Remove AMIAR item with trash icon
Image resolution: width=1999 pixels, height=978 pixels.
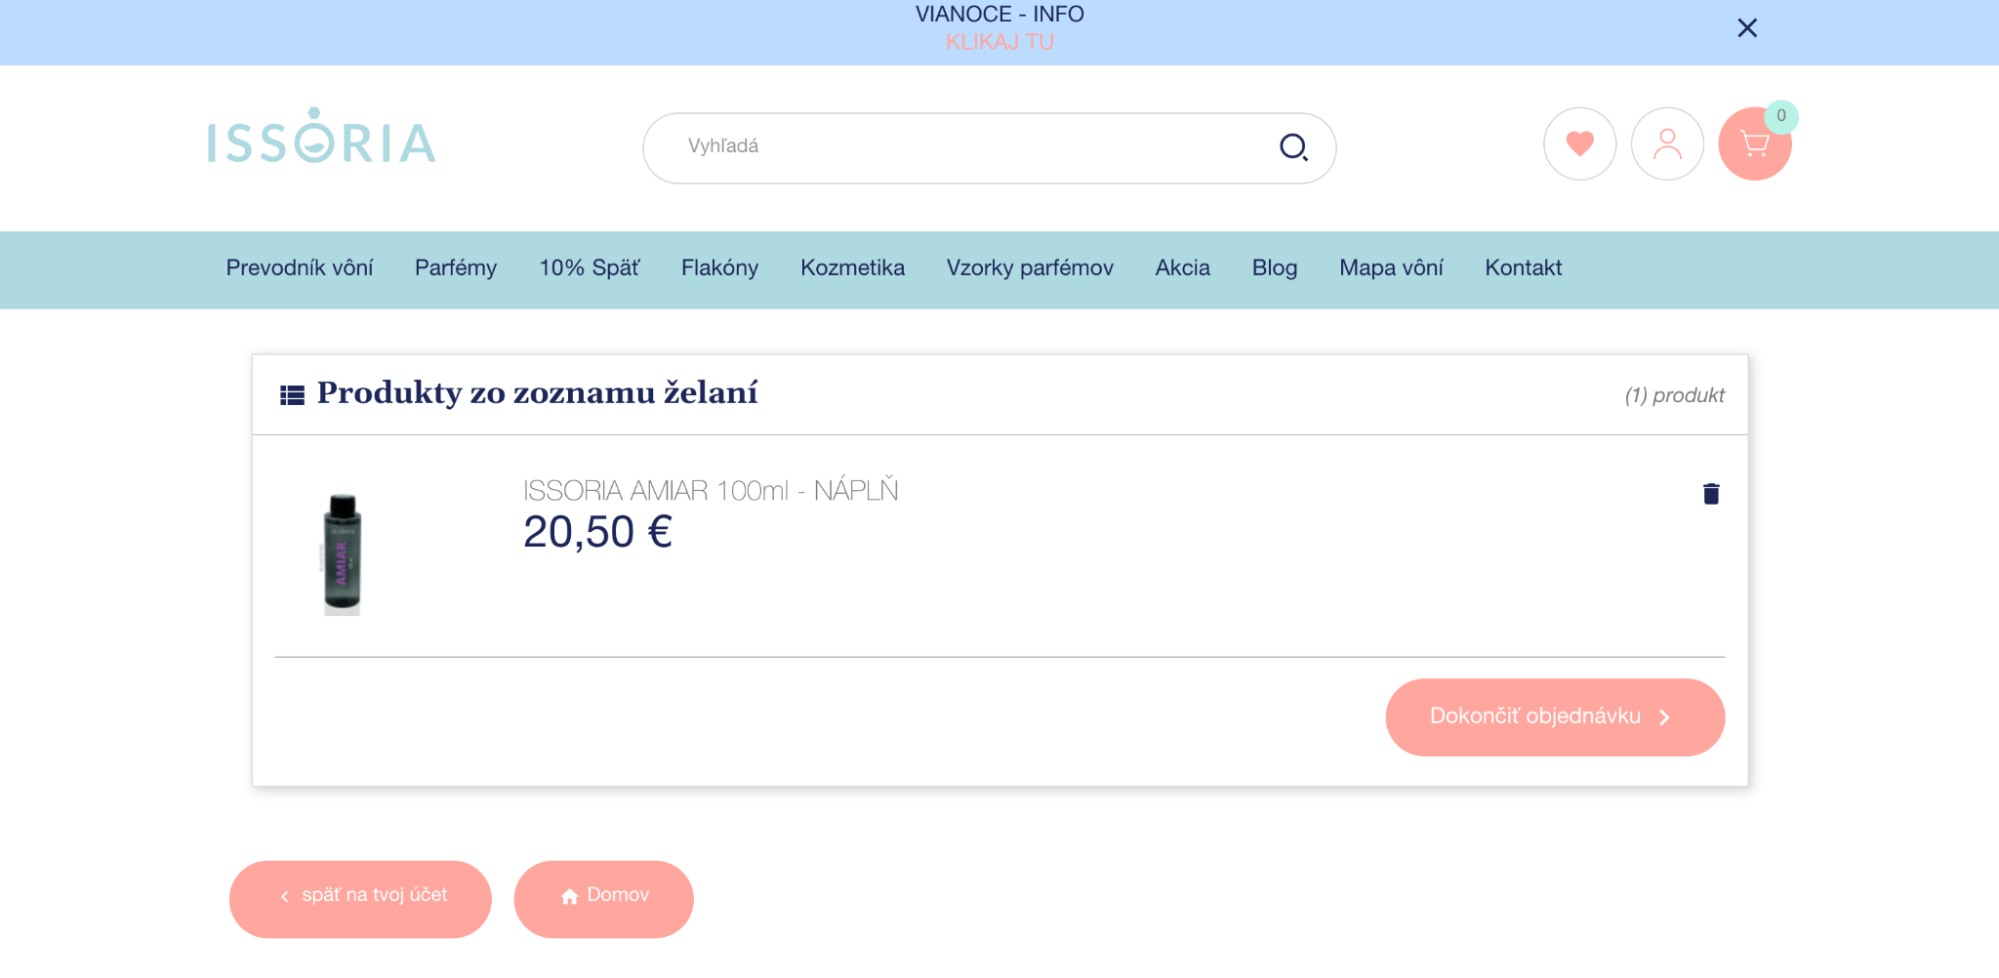click(x=1710, y=492)
